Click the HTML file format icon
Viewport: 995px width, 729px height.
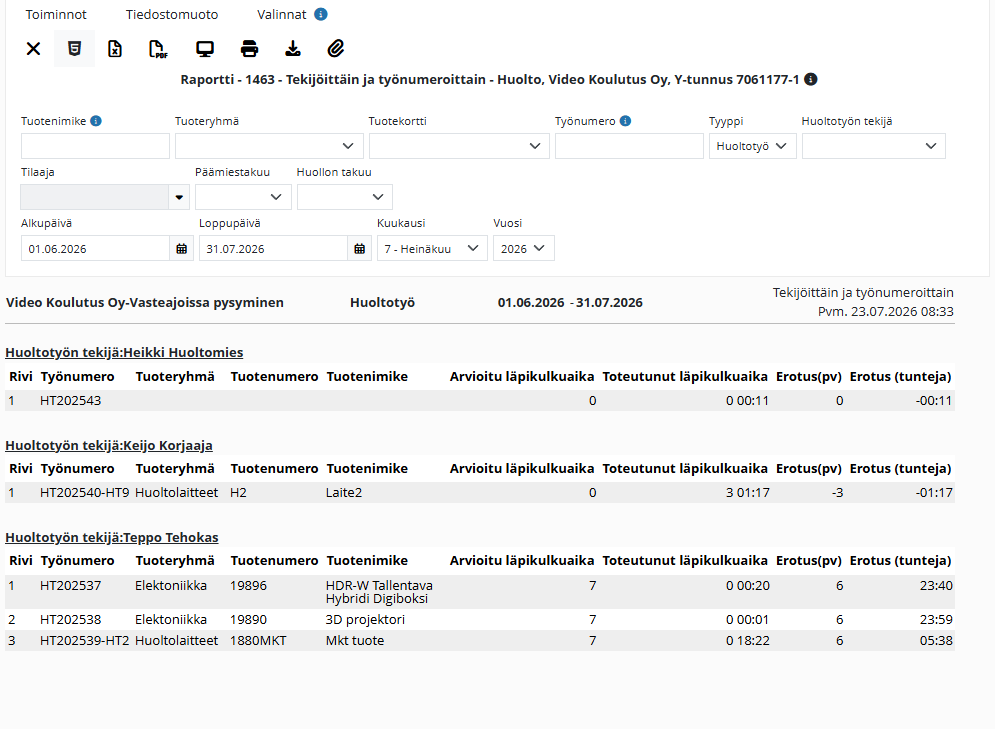(74, 49)
